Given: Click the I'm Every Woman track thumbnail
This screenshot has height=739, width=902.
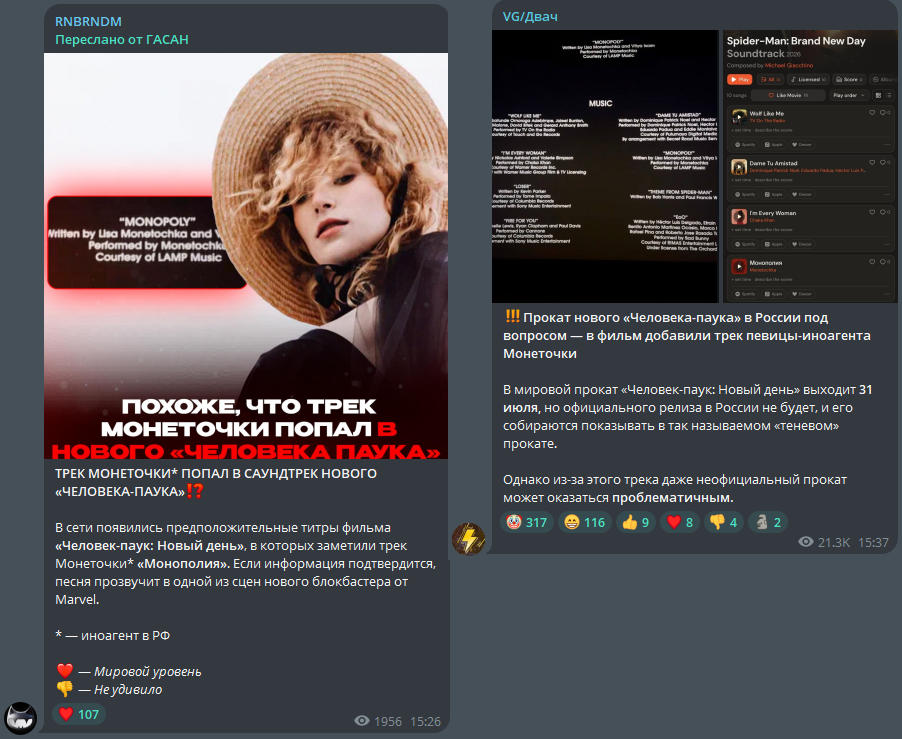Looking at the screenshot, I should [739, 216].
